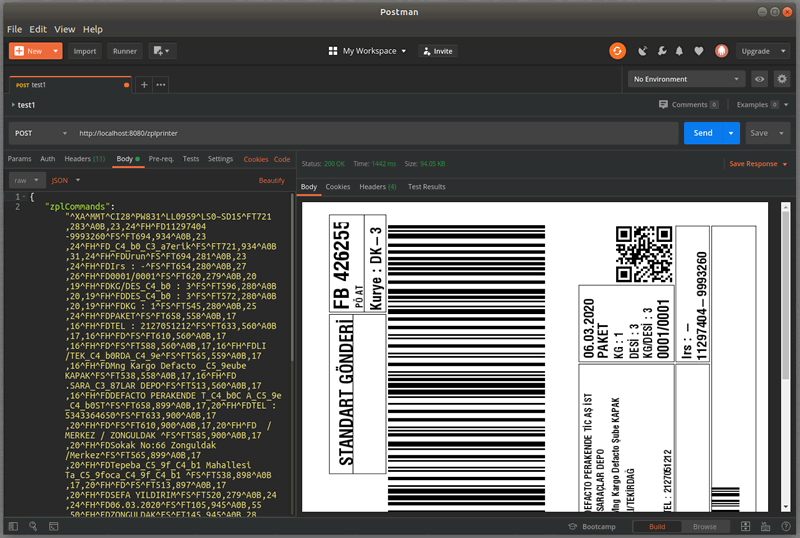
Task: Change the JSON format dropdown
Action: [66, 180]
